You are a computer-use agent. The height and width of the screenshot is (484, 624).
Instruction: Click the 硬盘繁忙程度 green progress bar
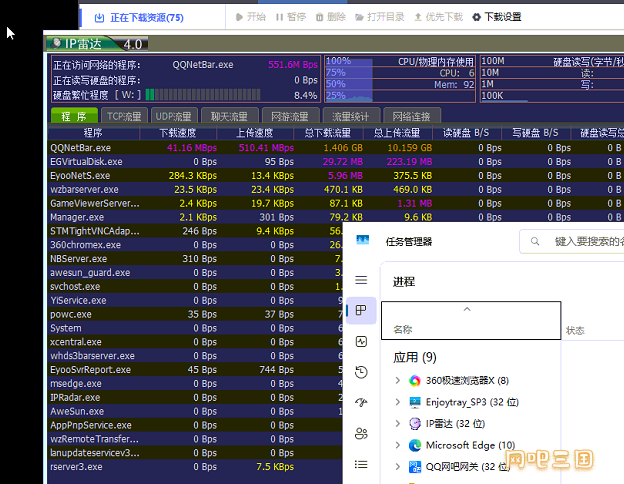point(203,95)
